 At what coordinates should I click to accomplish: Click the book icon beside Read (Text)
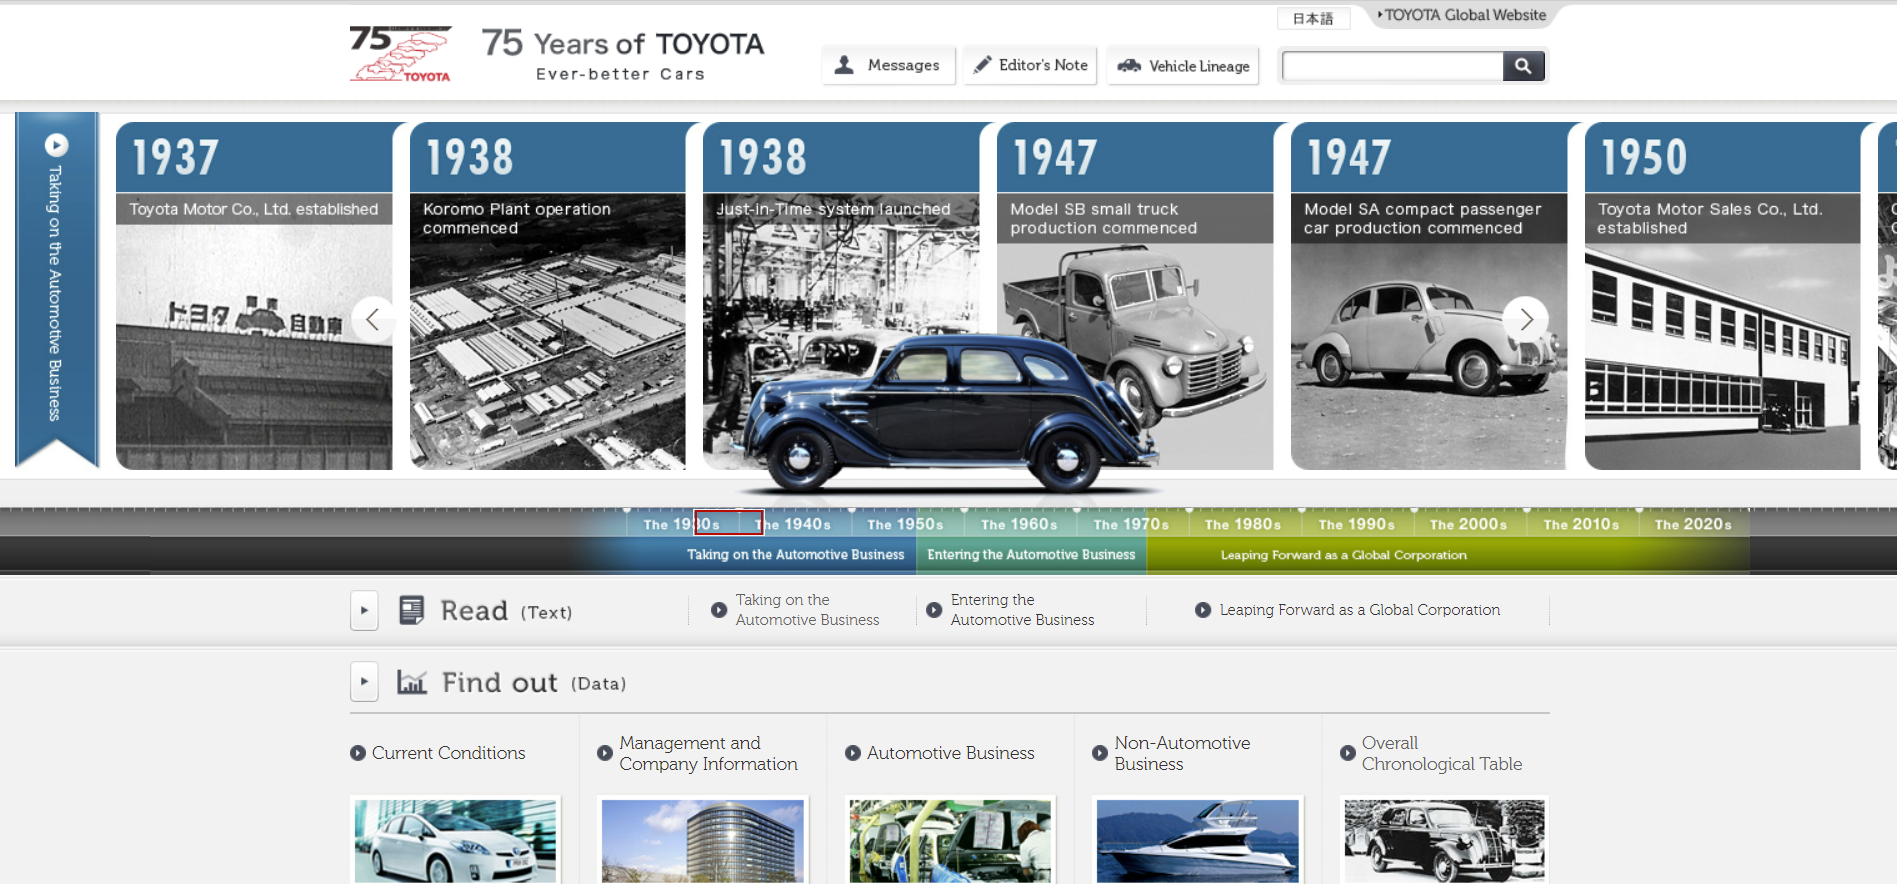coord(411,610)
